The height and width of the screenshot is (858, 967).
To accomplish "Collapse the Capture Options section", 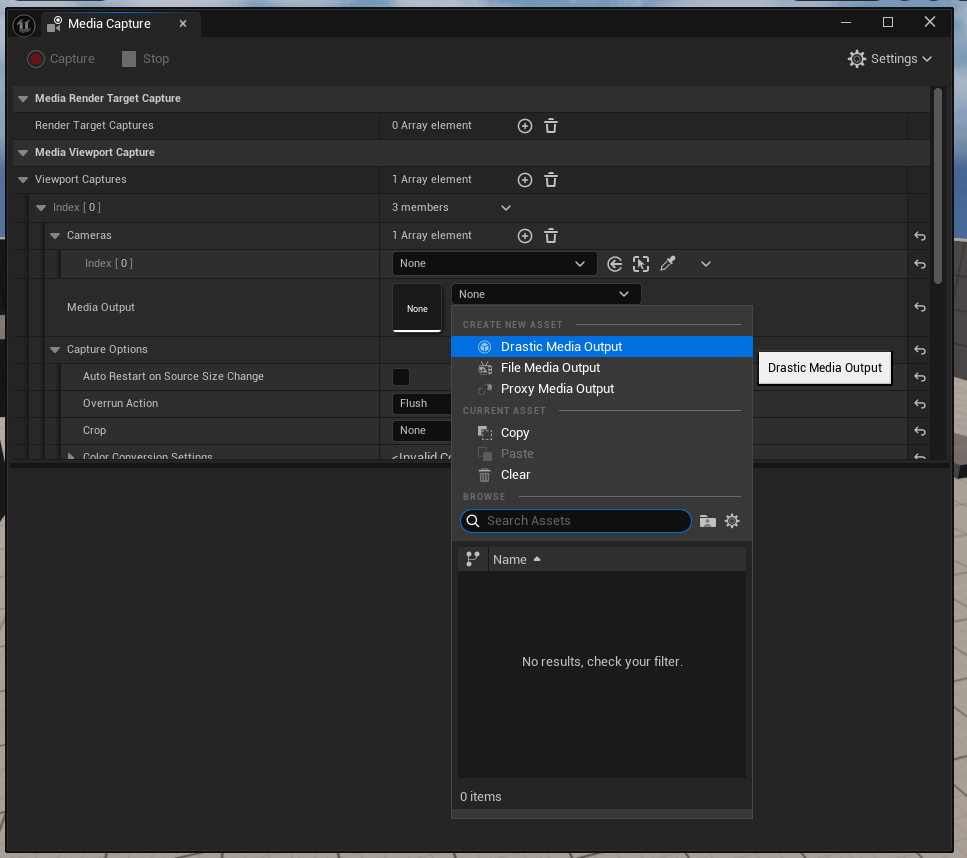I will click(x=55, y=350).
